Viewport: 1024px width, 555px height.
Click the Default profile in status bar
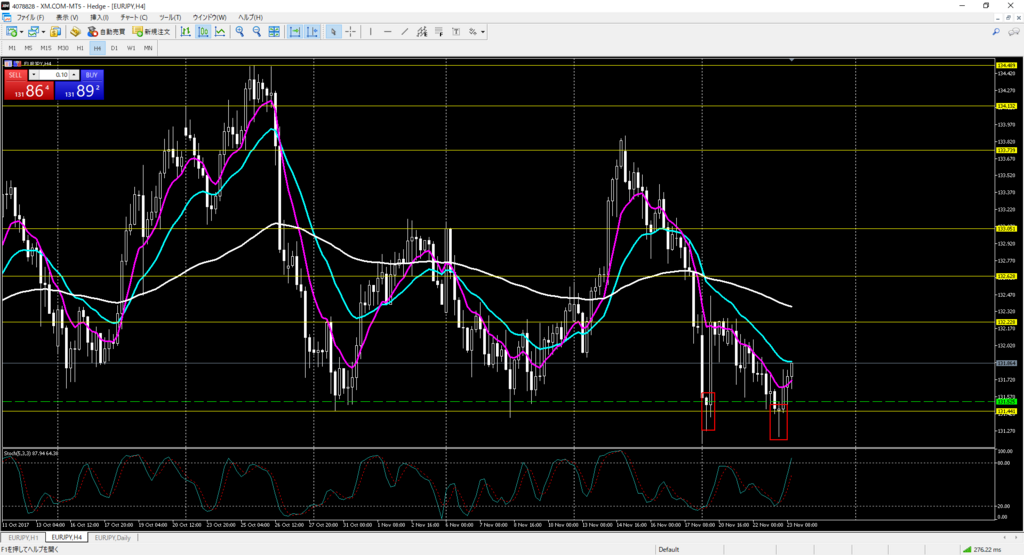669,550
